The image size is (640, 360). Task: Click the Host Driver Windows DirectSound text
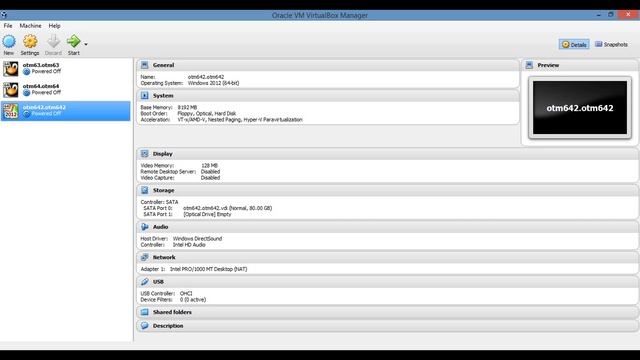[198, 239]
